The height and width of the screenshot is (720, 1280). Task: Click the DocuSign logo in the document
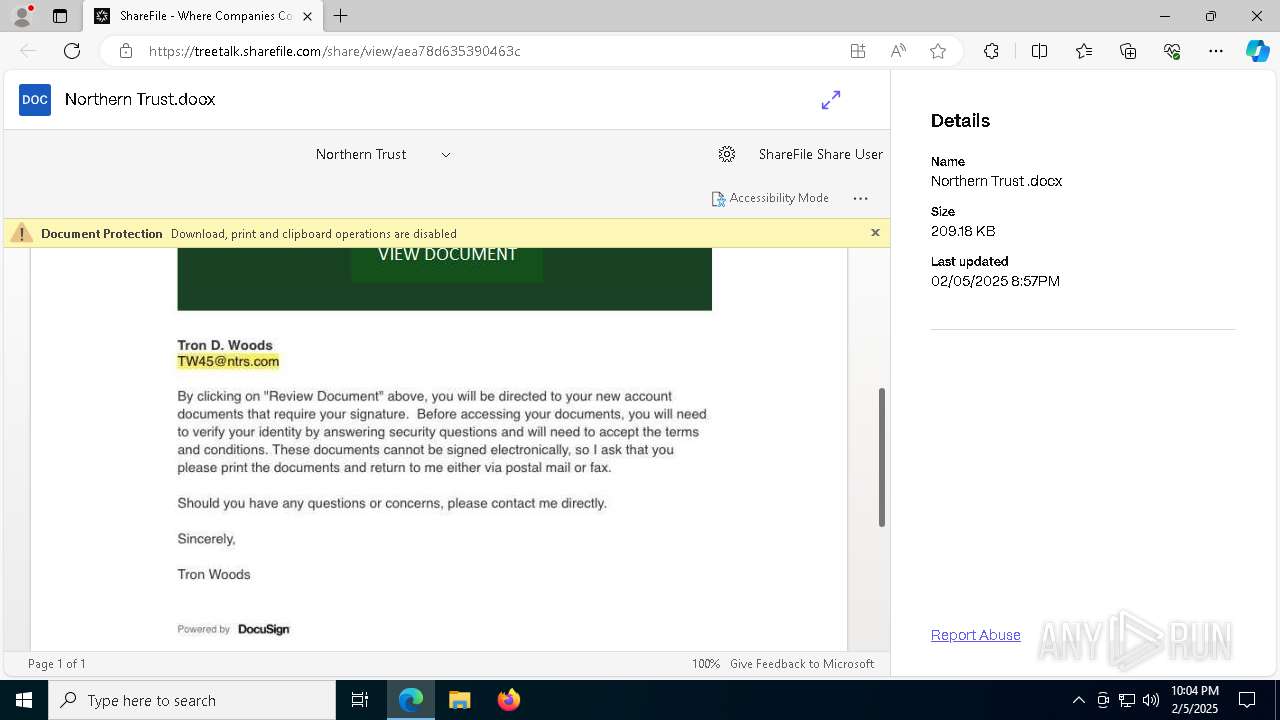point(264,629)
